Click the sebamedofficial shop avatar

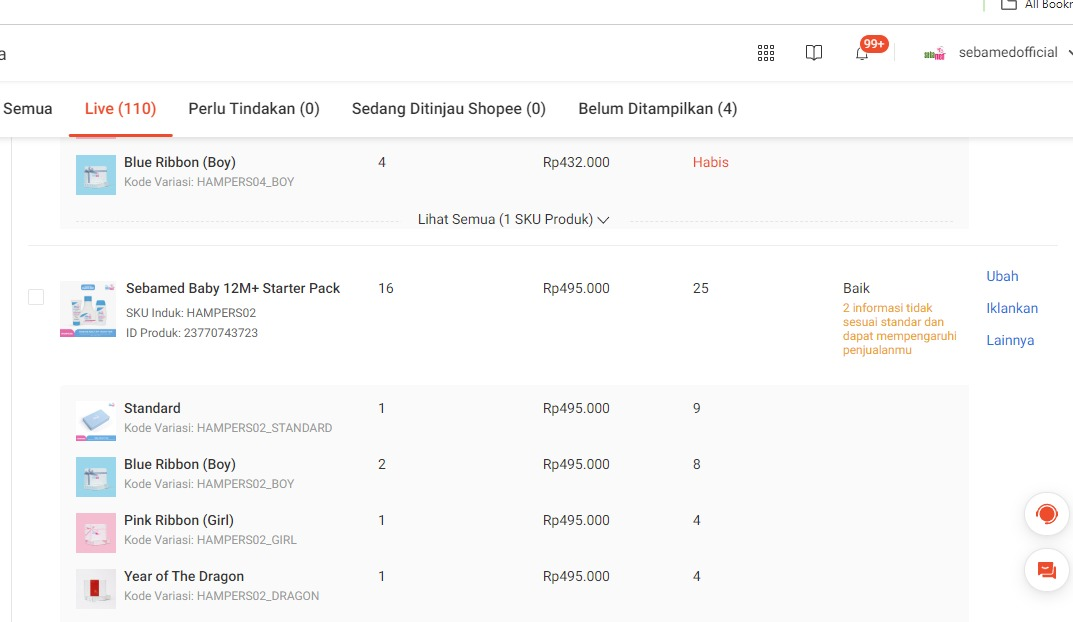coord(934,53)
